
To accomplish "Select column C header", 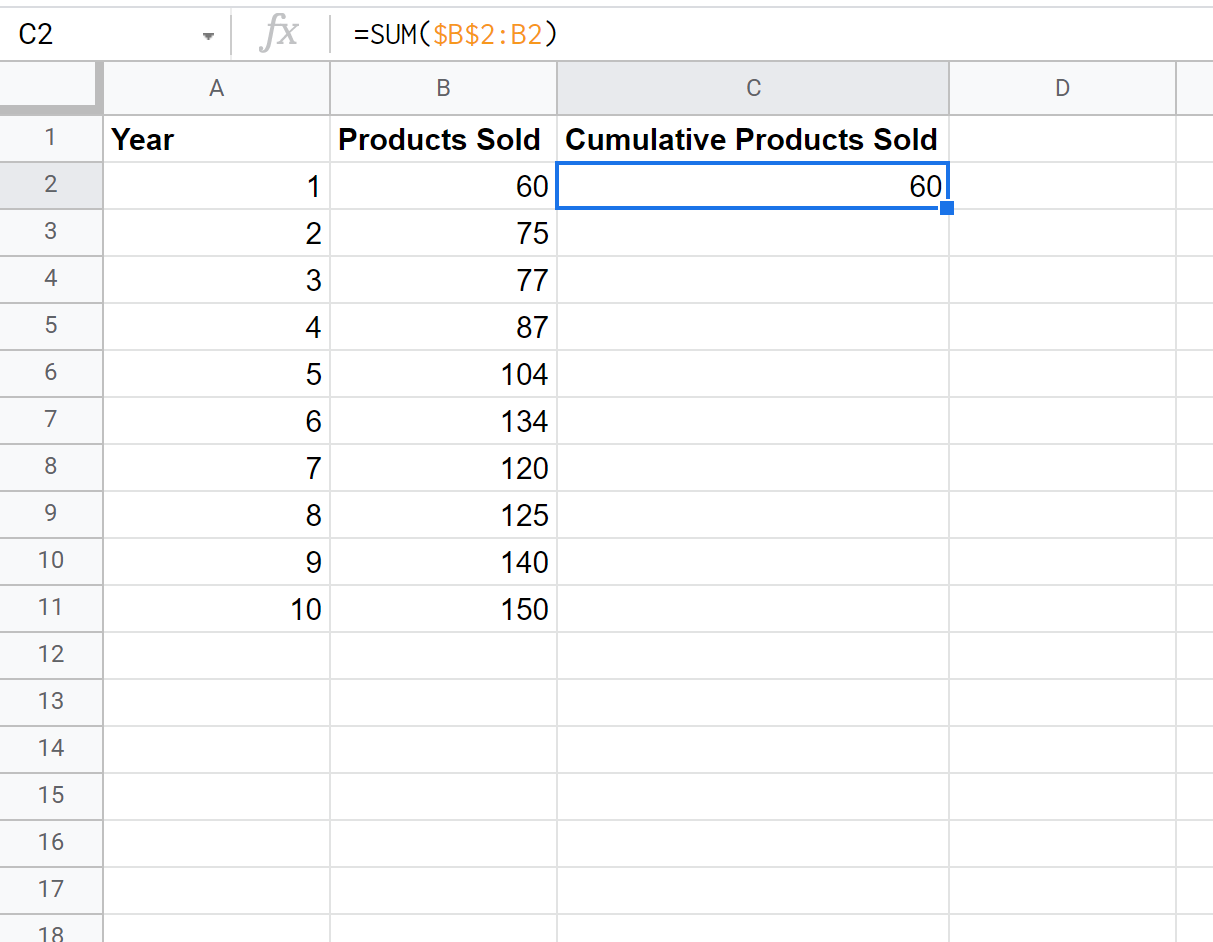I will point(753,89).
